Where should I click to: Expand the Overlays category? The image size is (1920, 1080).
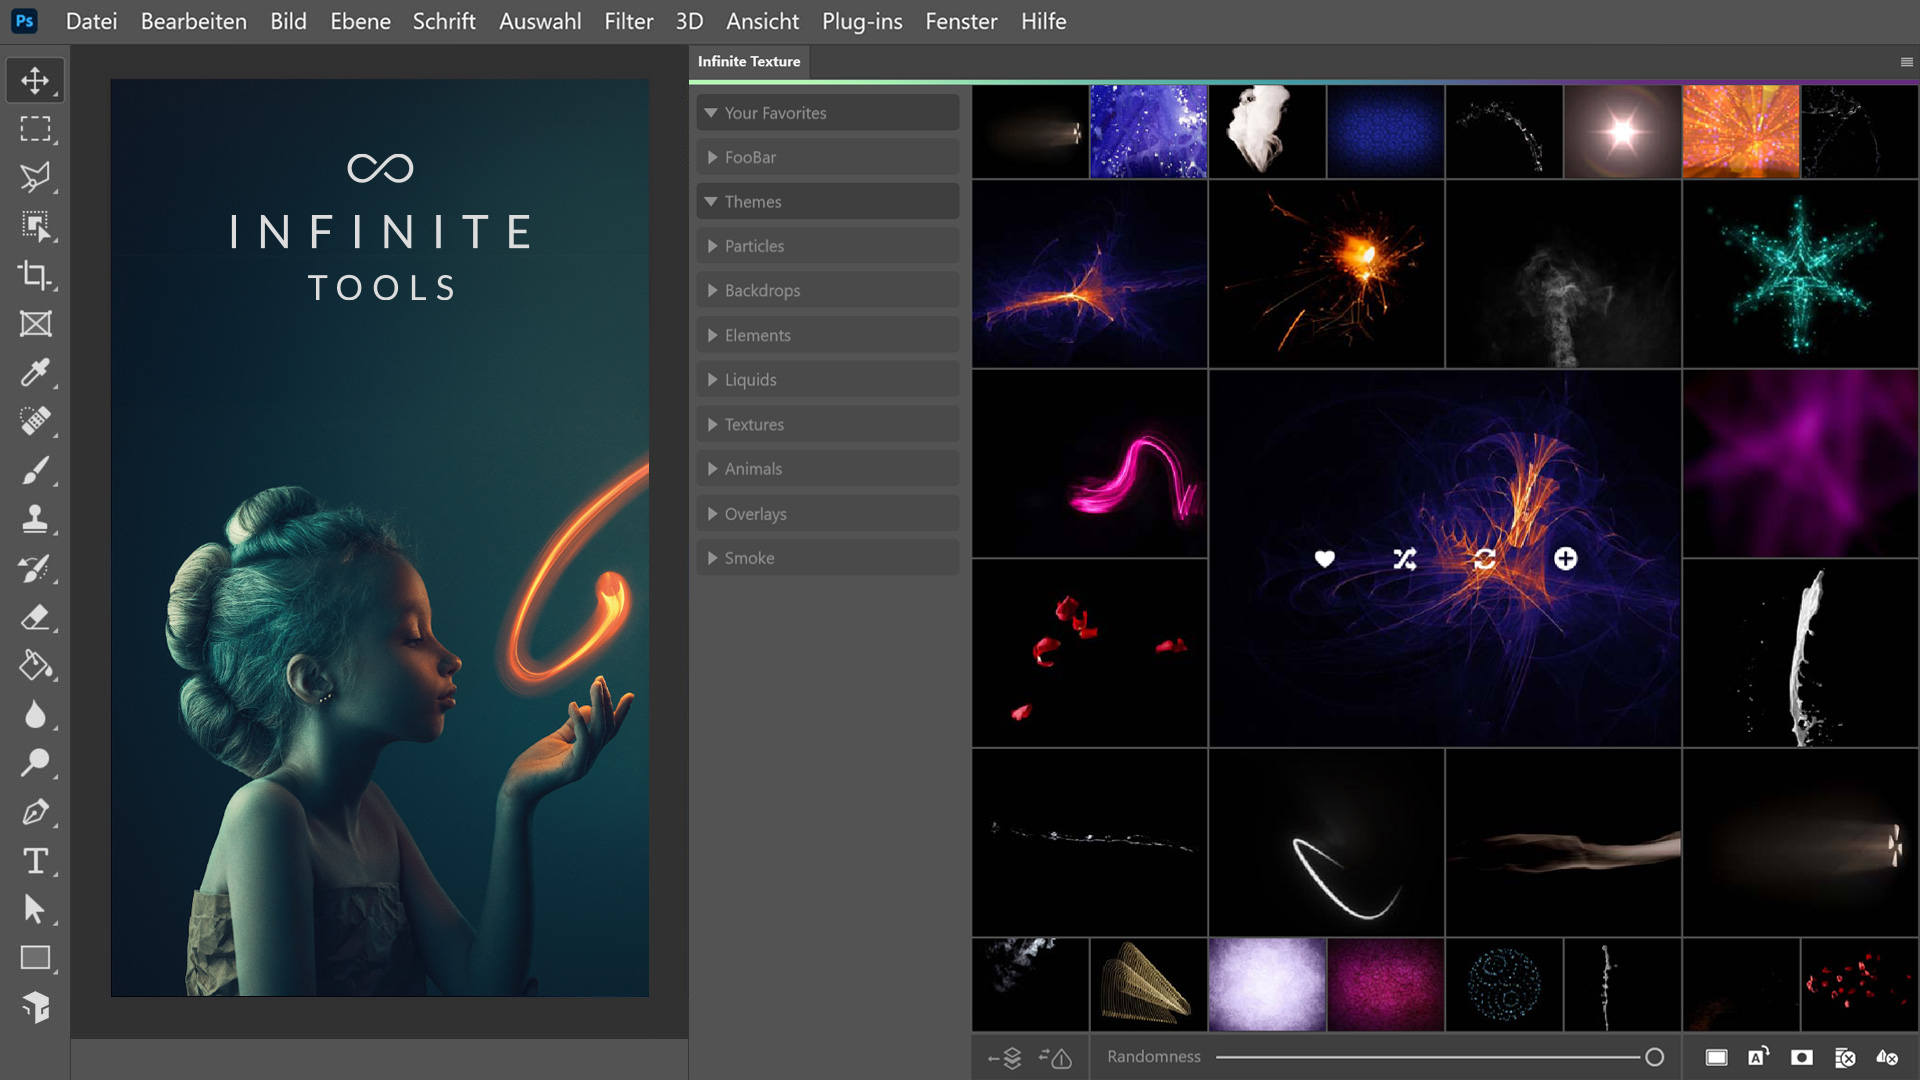click(828, 514)
